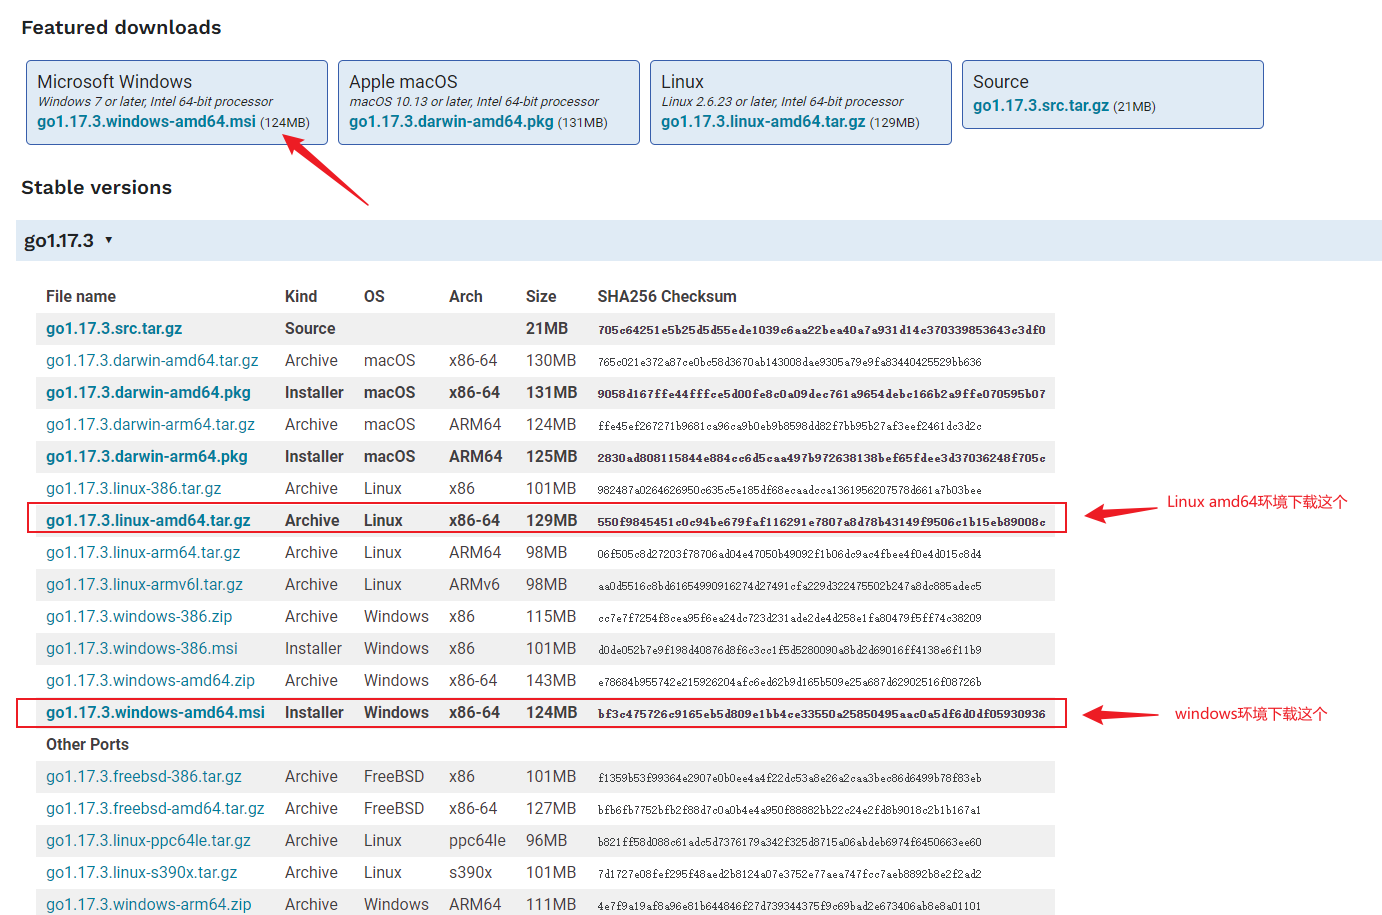Download go1.17.3.darwin-amd64.pkg from the featured macOS box

pyautogui.click(x=451, y=122)
